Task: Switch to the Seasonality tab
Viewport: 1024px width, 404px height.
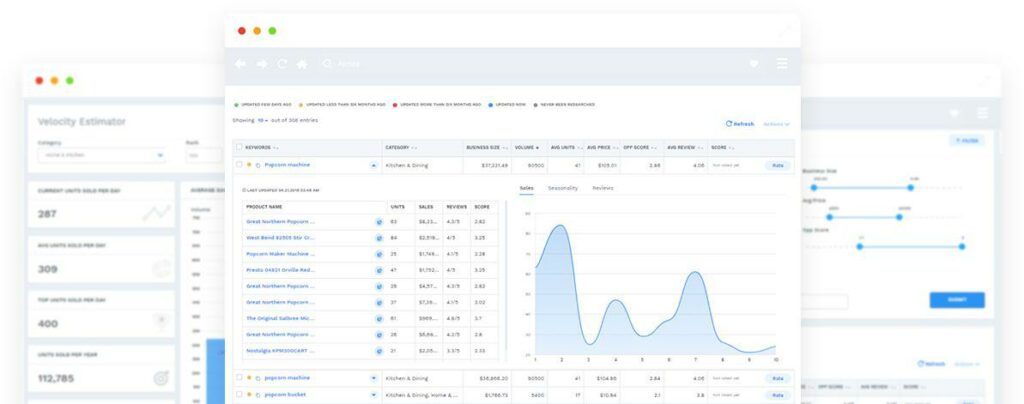Action: coord(563,188)
